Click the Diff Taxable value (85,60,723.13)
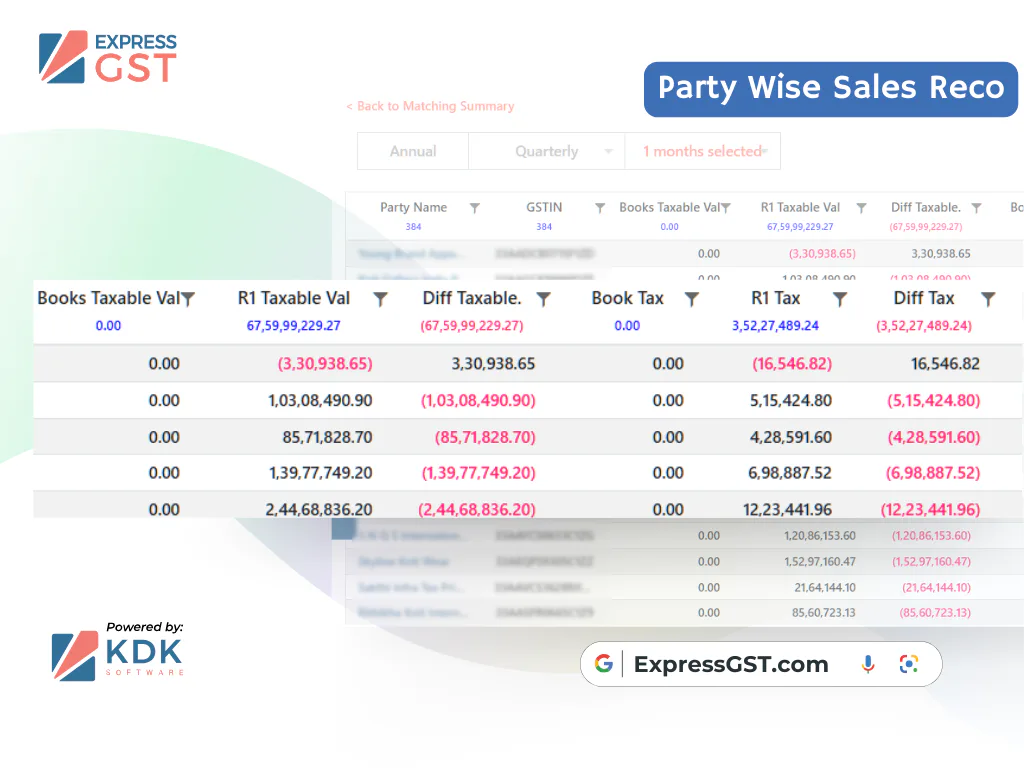Viewport: 1024px width, 768px height. tap(935, 613)
